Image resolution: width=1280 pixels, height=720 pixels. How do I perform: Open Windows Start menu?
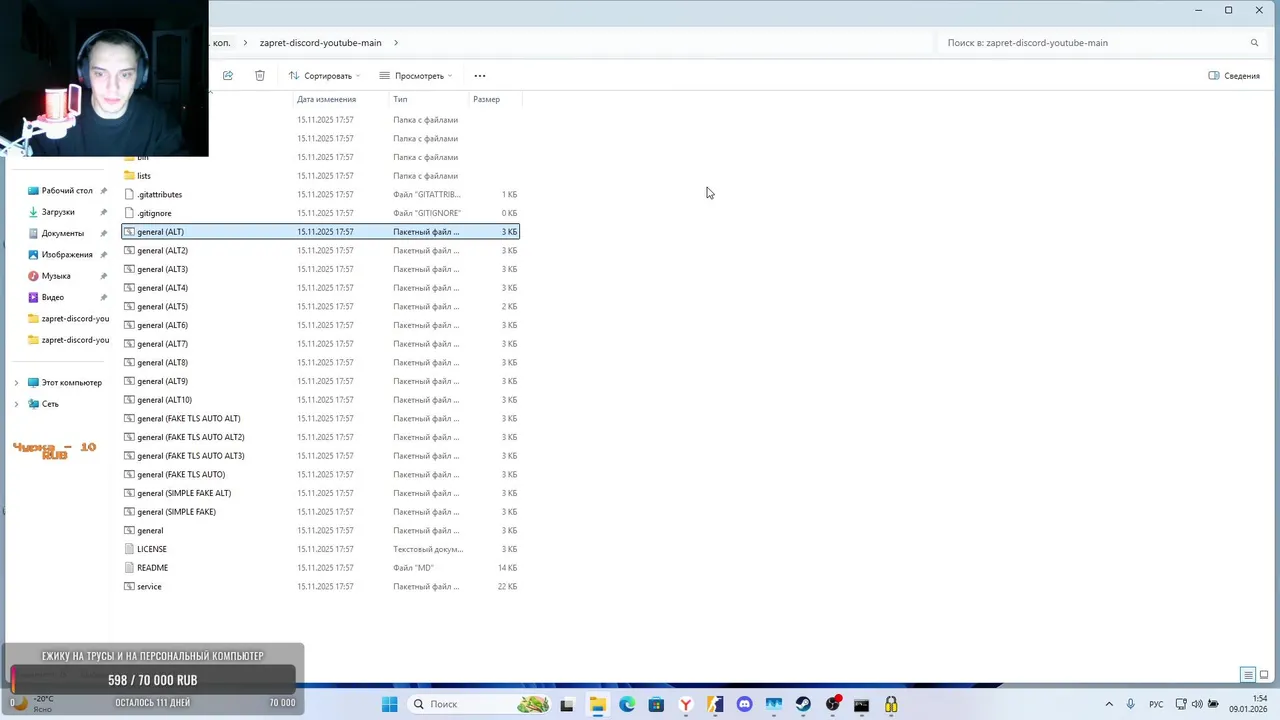[x=390, y=705]
